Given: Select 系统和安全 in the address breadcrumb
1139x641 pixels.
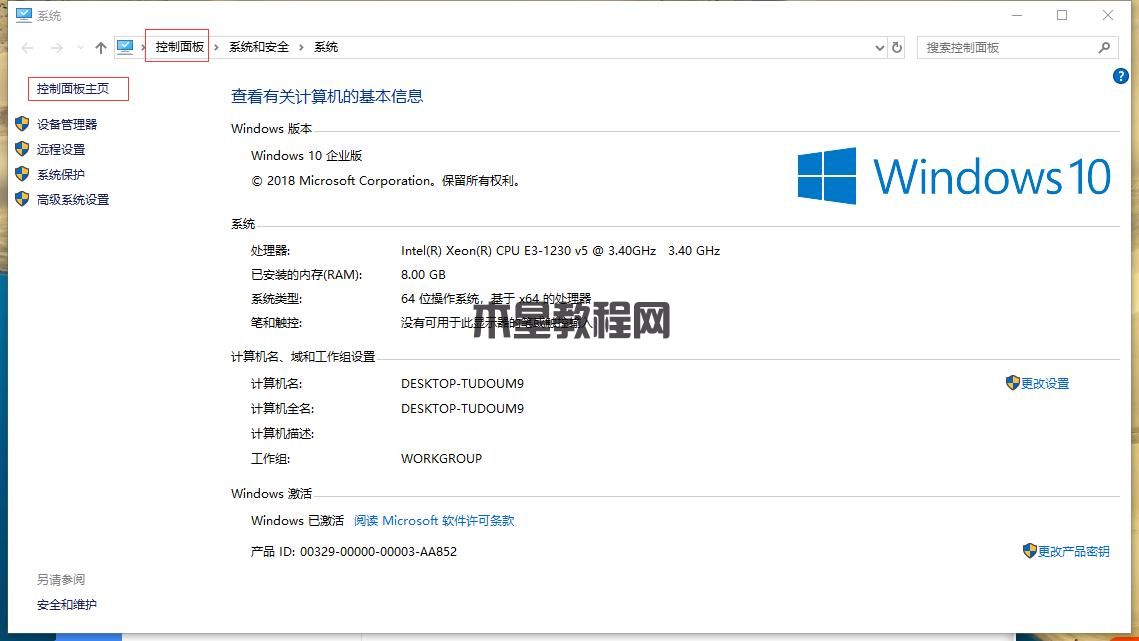Looking at the screenshot, I should point(259,47).
